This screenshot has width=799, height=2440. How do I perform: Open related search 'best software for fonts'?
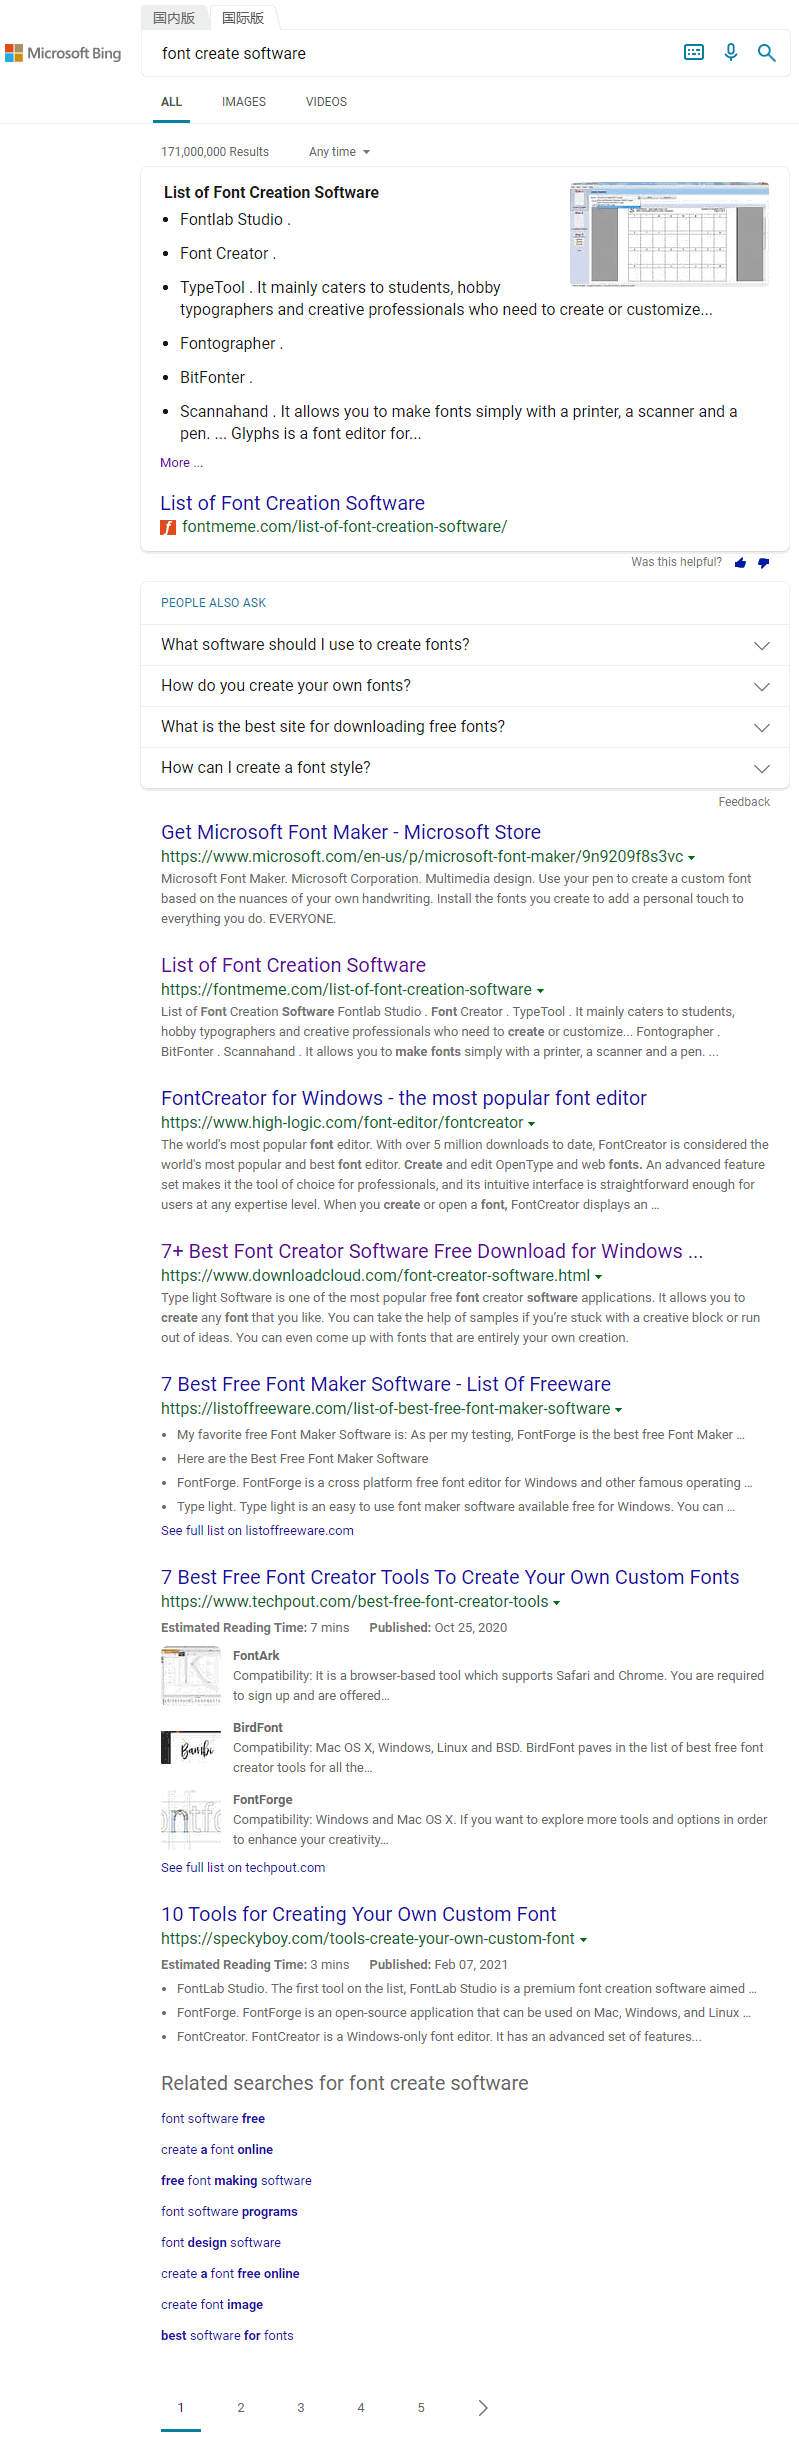227,2336
